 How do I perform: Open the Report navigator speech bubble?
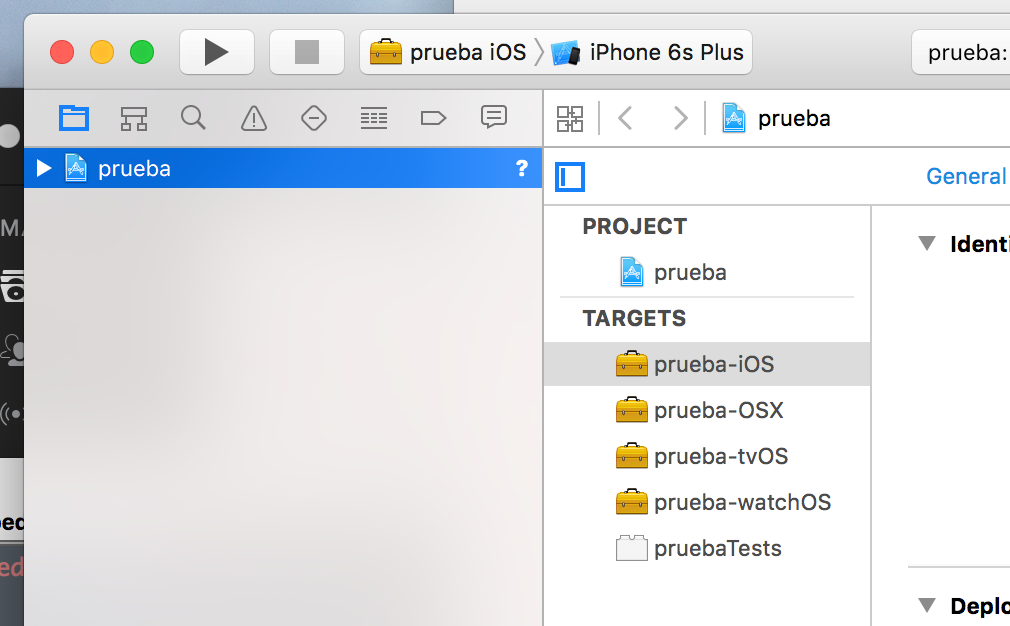493,118
